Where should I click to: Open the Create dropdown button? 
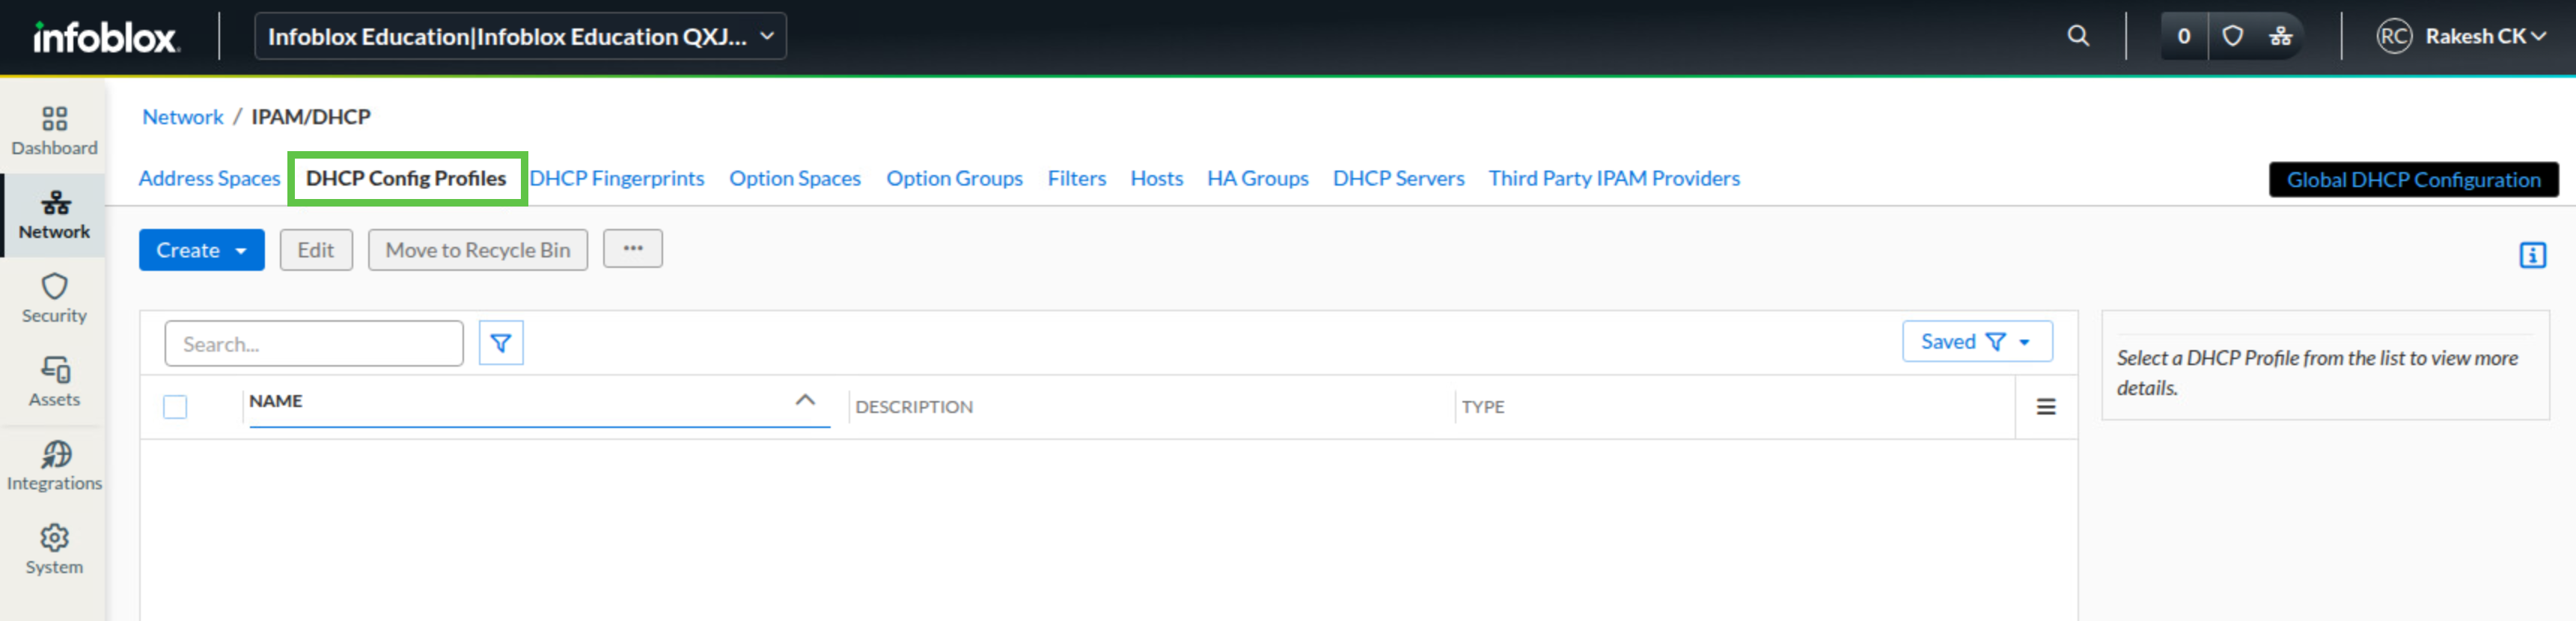click(x=202, y=250)
